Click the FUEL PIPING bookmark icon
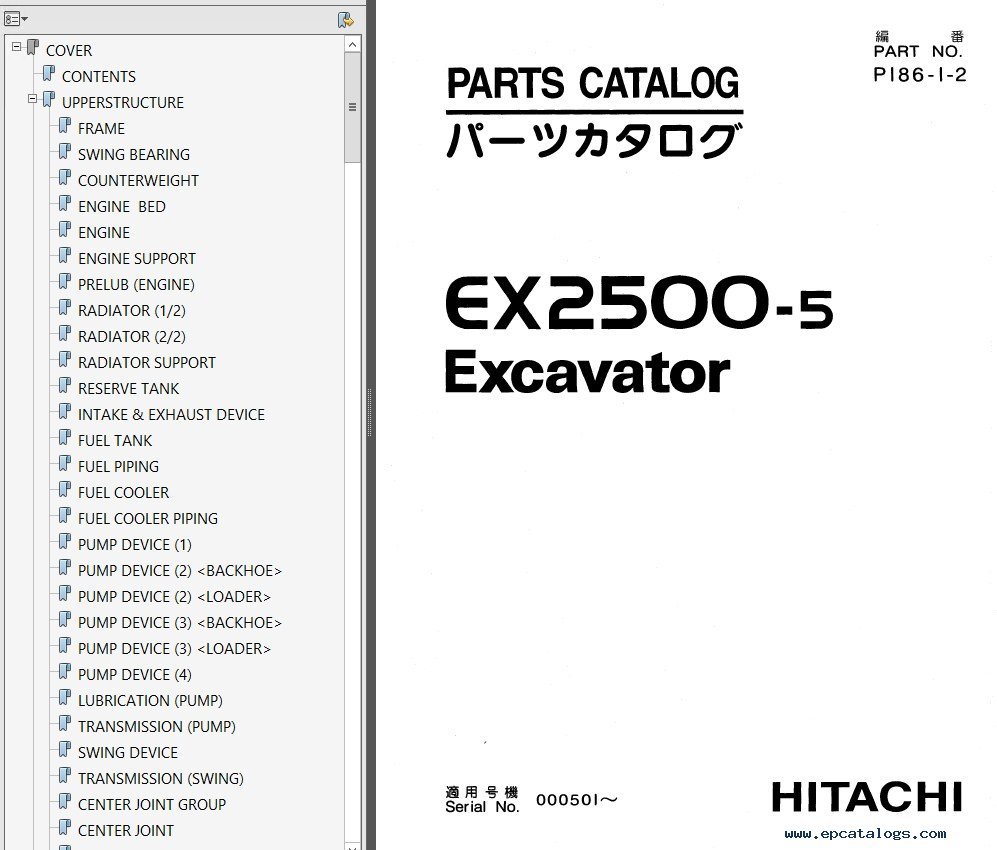This screenshot has width=997, height=850. [64, 465]
